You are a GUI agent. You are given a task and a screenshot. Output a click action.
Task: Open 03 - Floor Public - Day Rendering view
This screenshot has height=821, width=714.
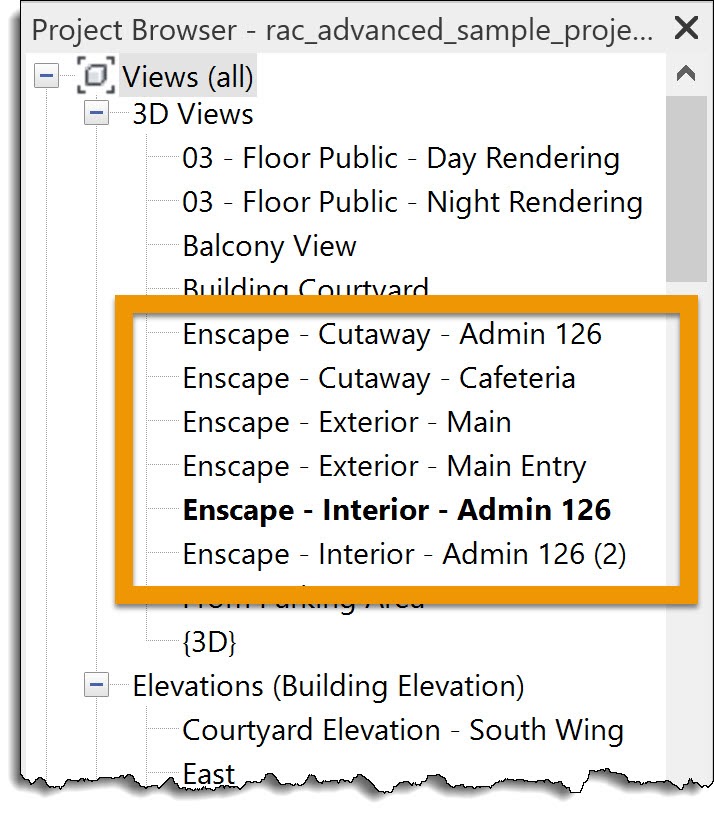(x=400, y=158)
